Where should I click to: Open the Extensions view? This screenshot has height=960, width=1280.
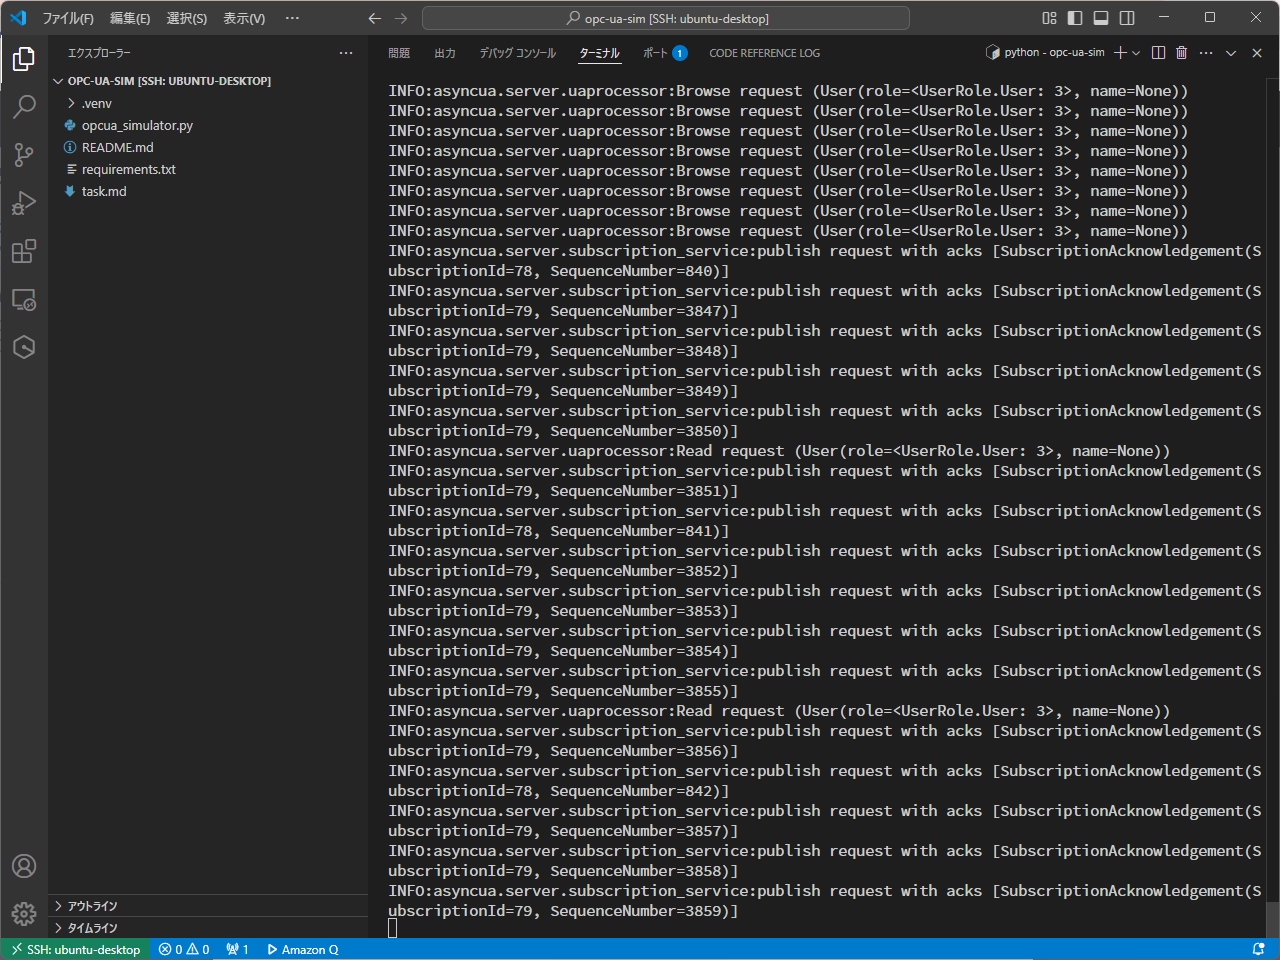(24, 251)
